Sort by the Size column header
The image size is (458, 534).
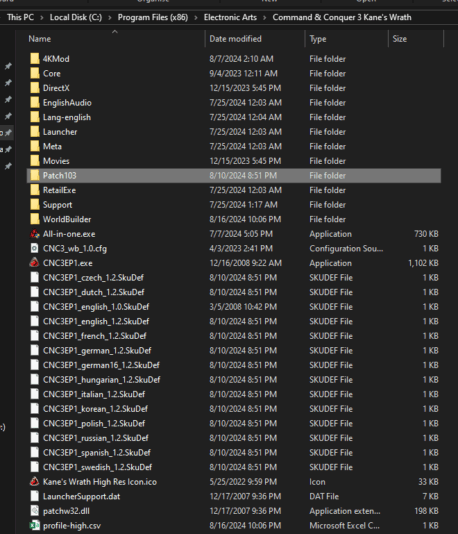(x=399, y=39)
